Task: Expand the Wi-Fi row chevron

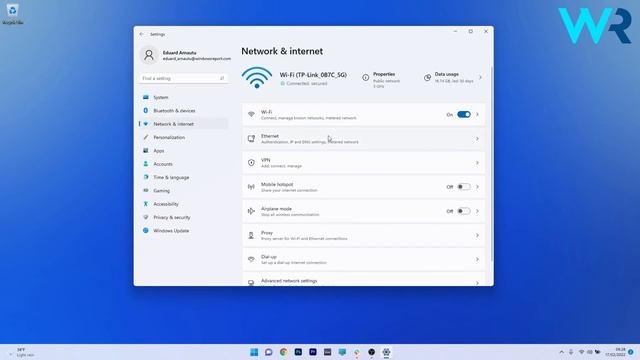Action: [477, 114]
